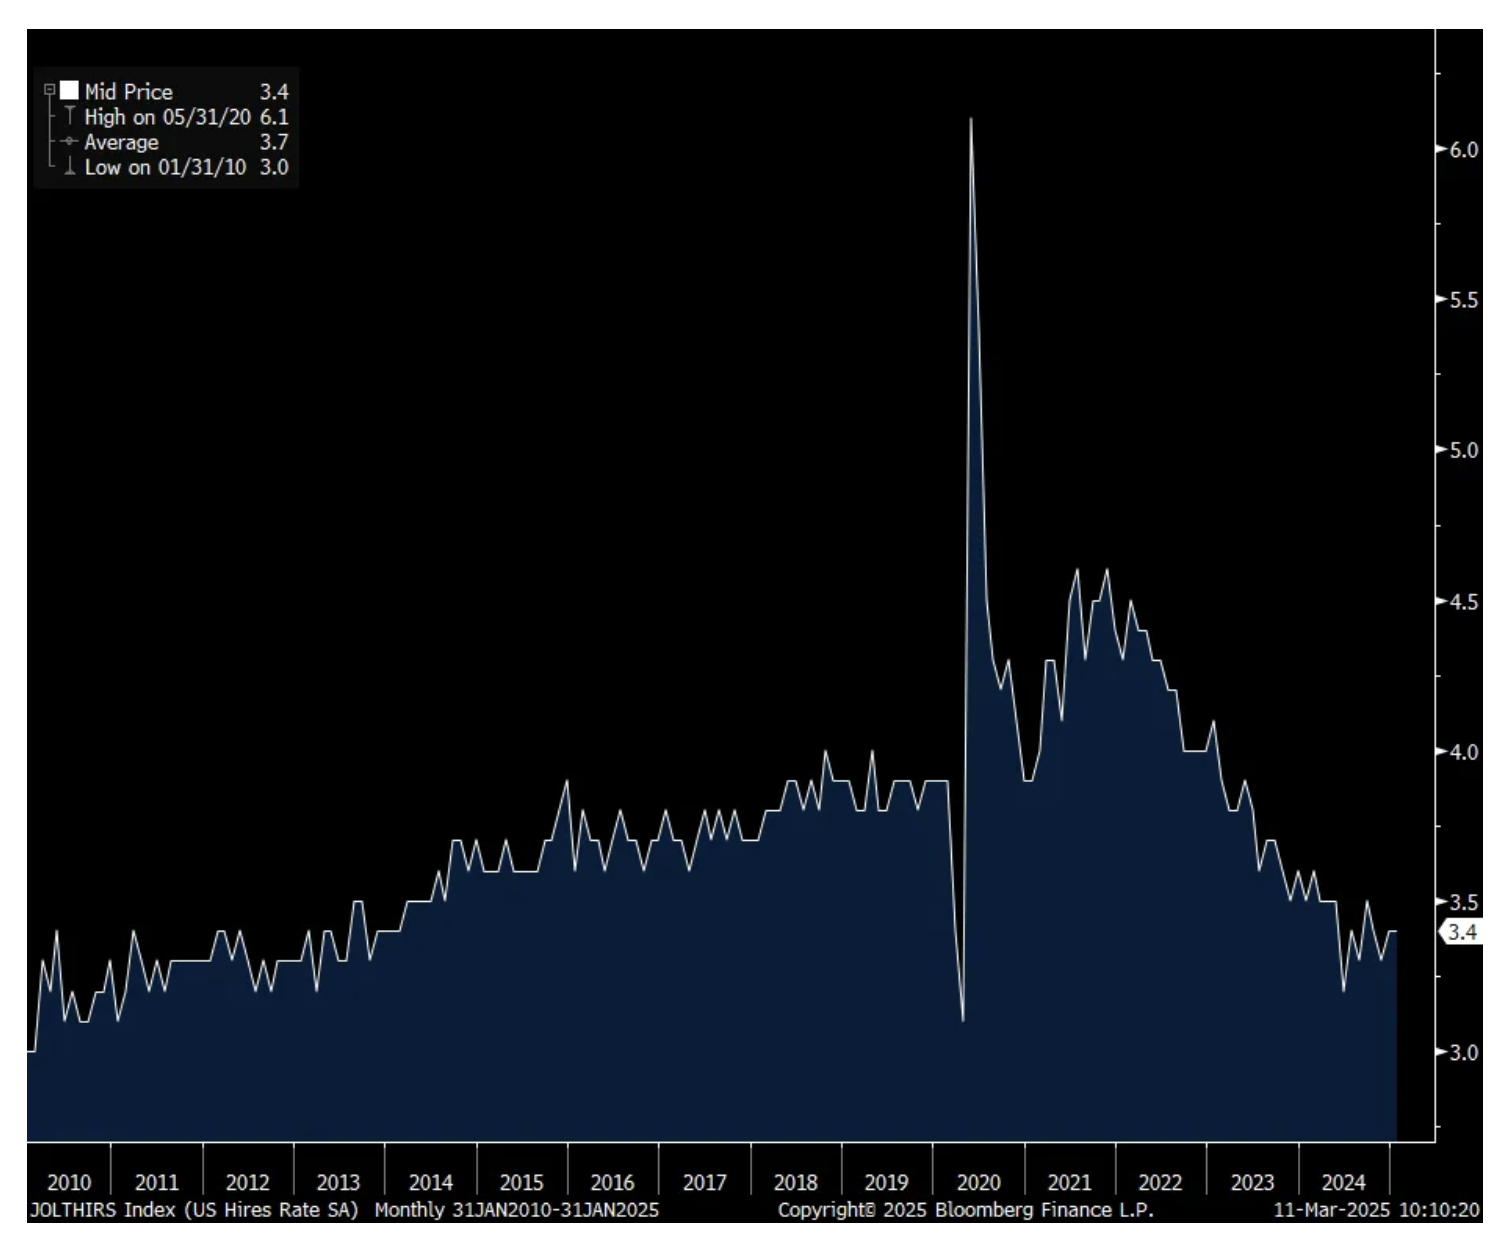Select the Average legend entry
The height and width of the screenshot is (1240, 1502).
pos(121,142)
